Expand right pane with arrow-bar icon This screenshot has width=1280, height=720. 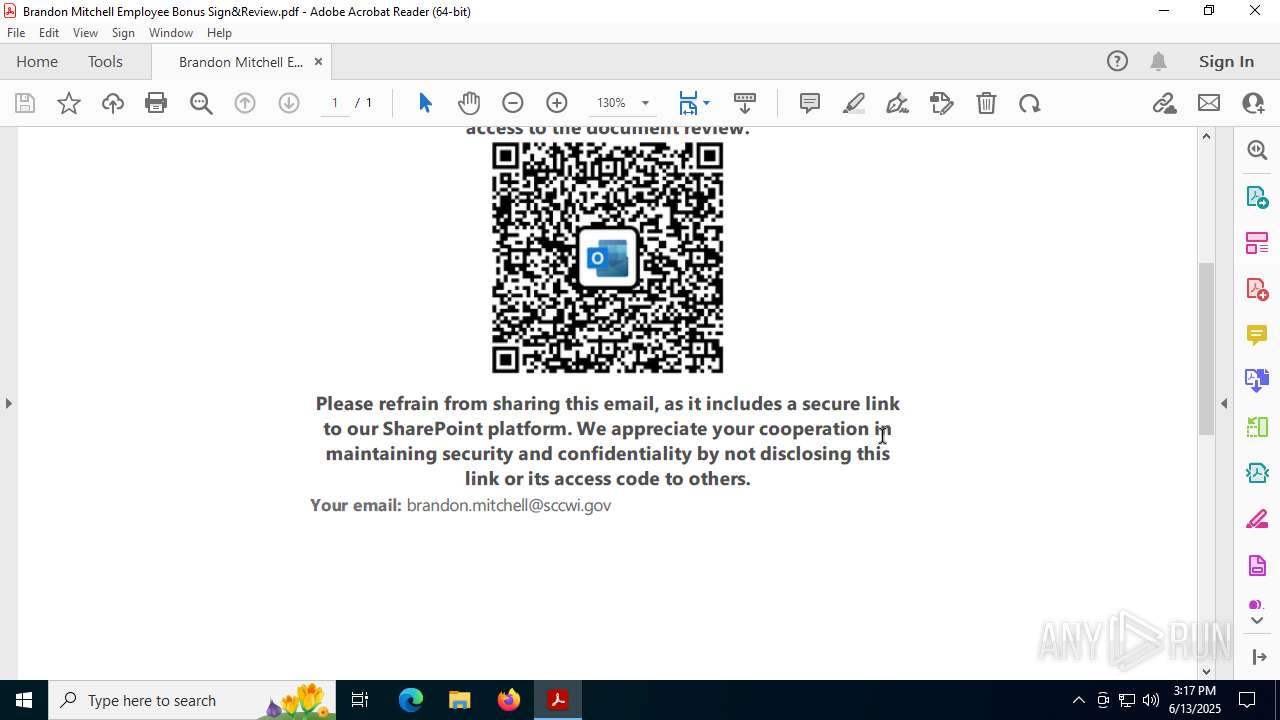click(1259, 657)
